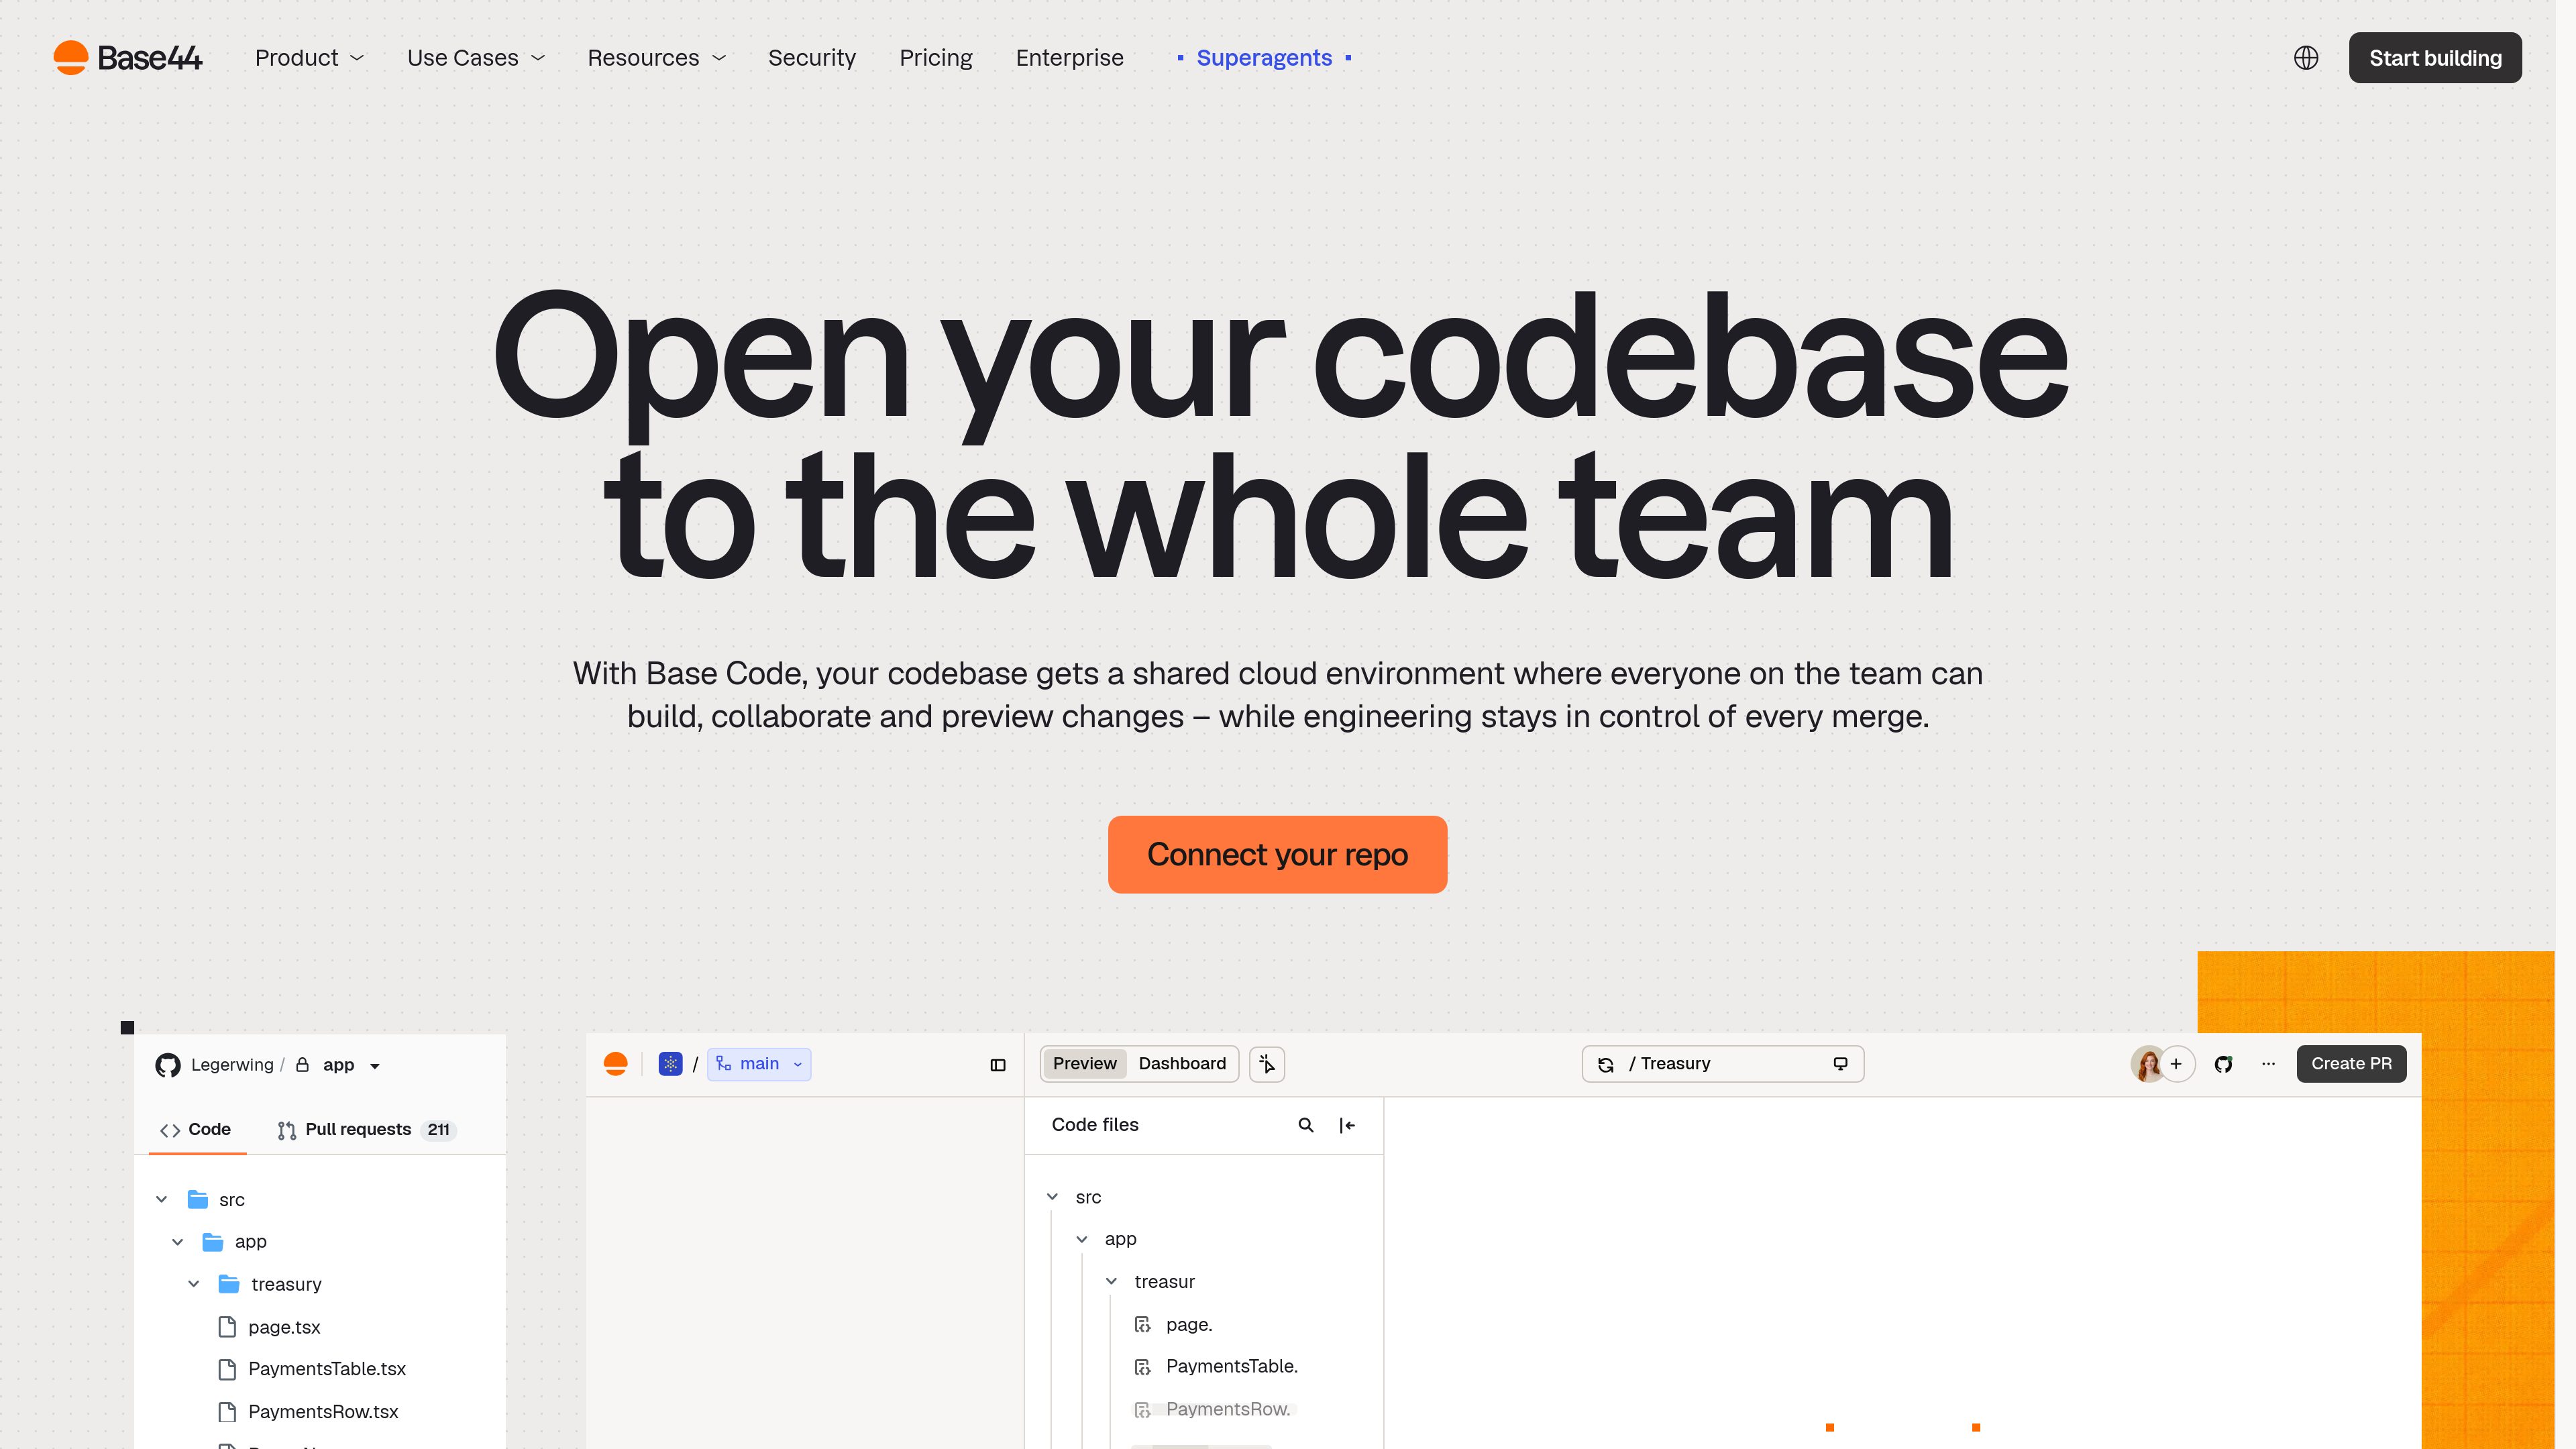Add a collaborator with plus icon
This screenshot has height=1449, width=2576.
click(2176, 1064)
